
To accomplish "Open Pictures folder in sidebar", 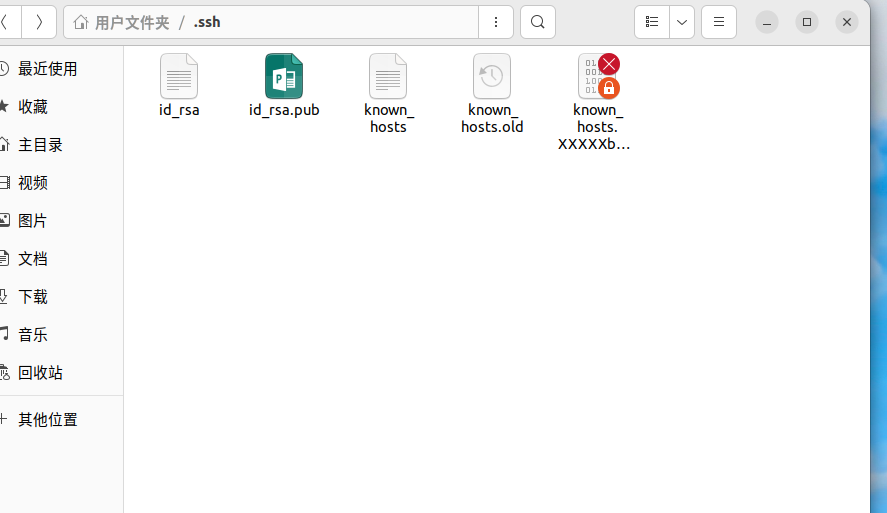I will click(x=33, y=221).
